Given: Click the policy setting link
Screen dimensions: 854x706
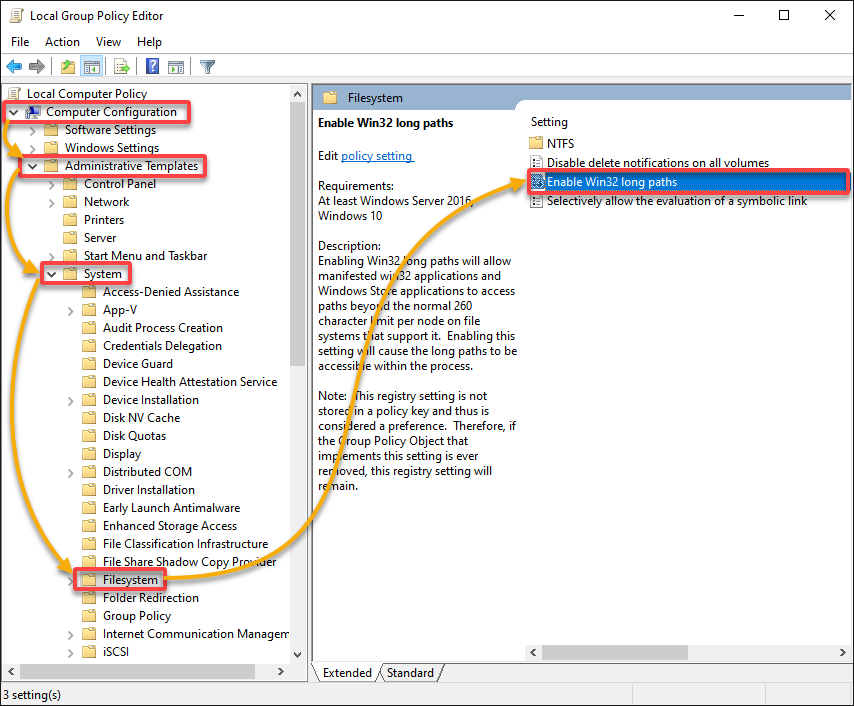Looking at the screenshot, I should tap(377, 156).
